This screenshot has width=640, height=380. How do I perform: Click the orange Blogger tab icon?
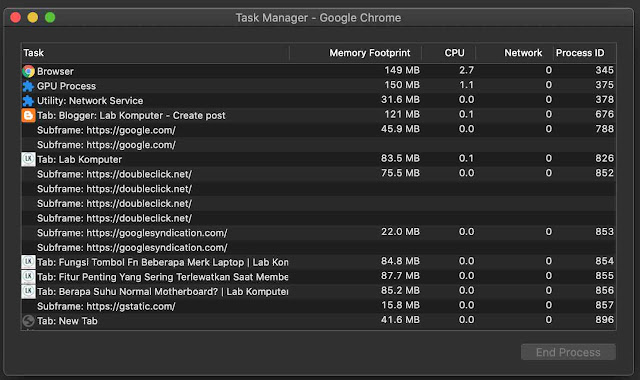[28, 116]
